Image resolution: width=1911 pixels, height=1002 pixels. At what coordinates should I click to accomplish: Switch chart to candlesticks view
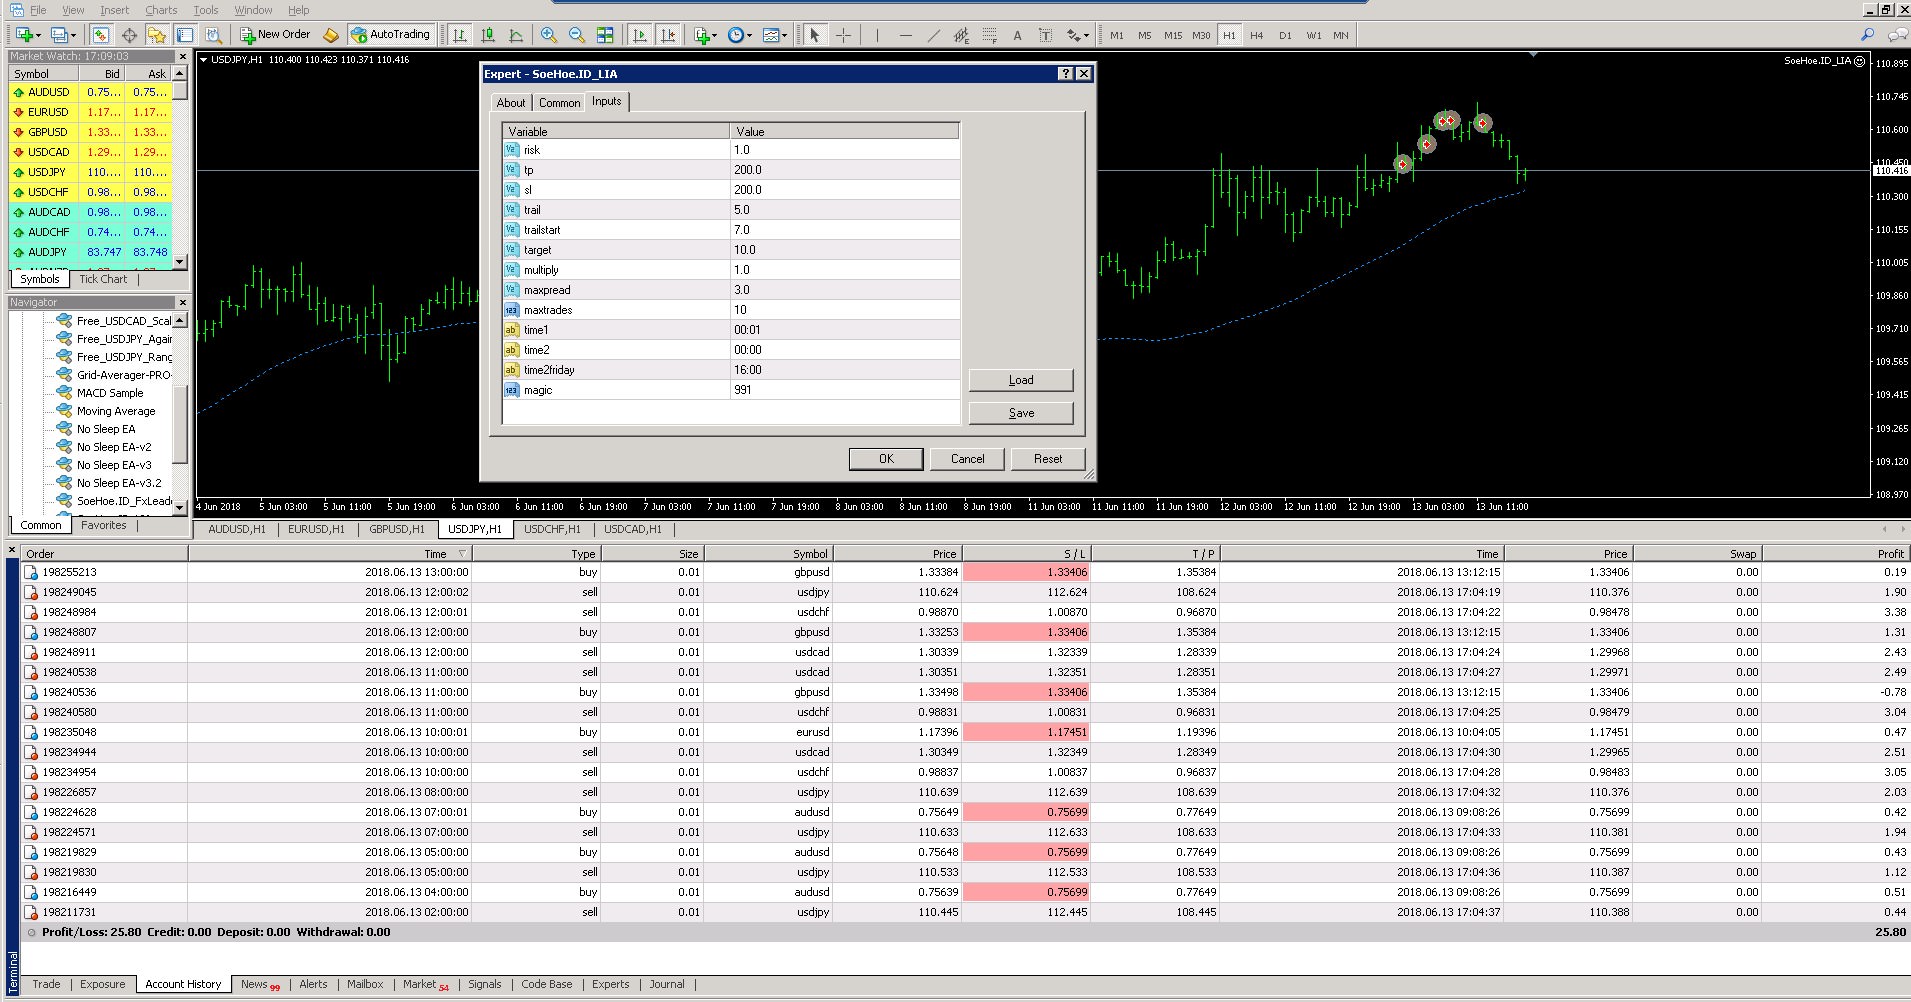point(488,35)
